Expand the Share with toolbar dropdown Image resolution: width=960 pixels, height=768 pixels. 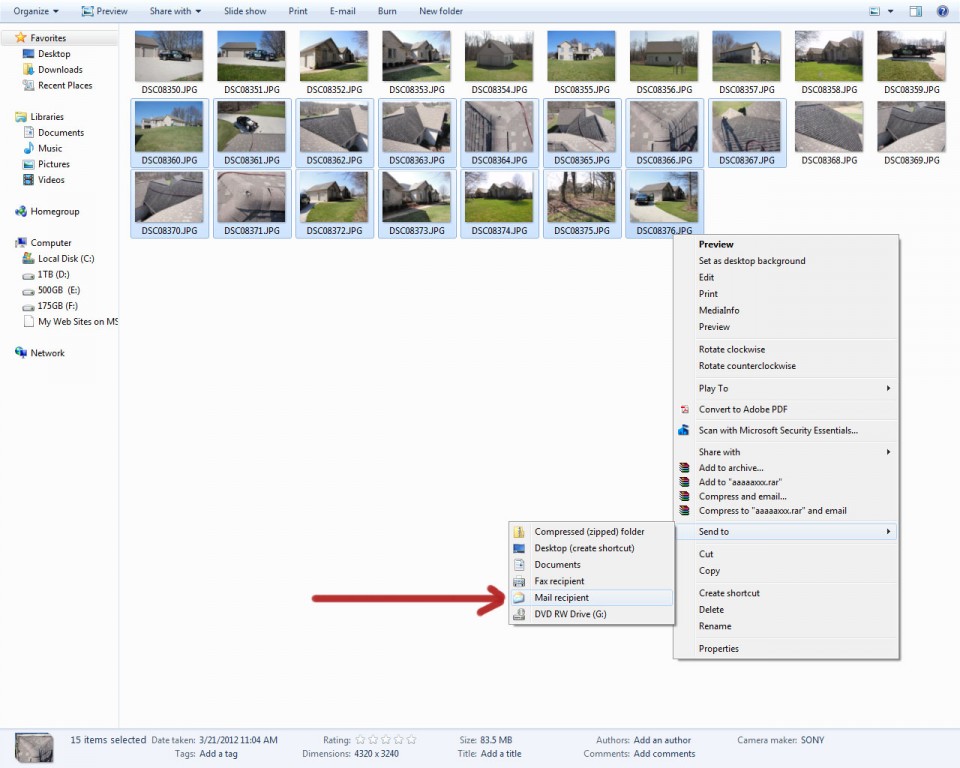pos(175,11)
